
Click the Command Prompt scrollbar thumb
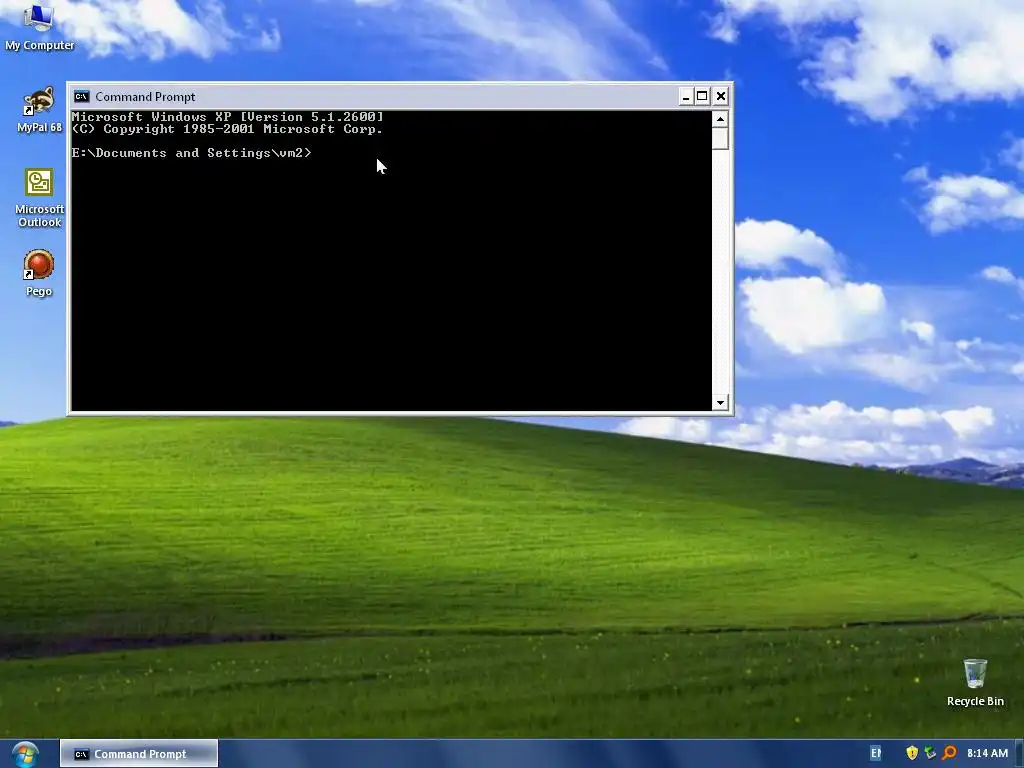coord(720,138)
